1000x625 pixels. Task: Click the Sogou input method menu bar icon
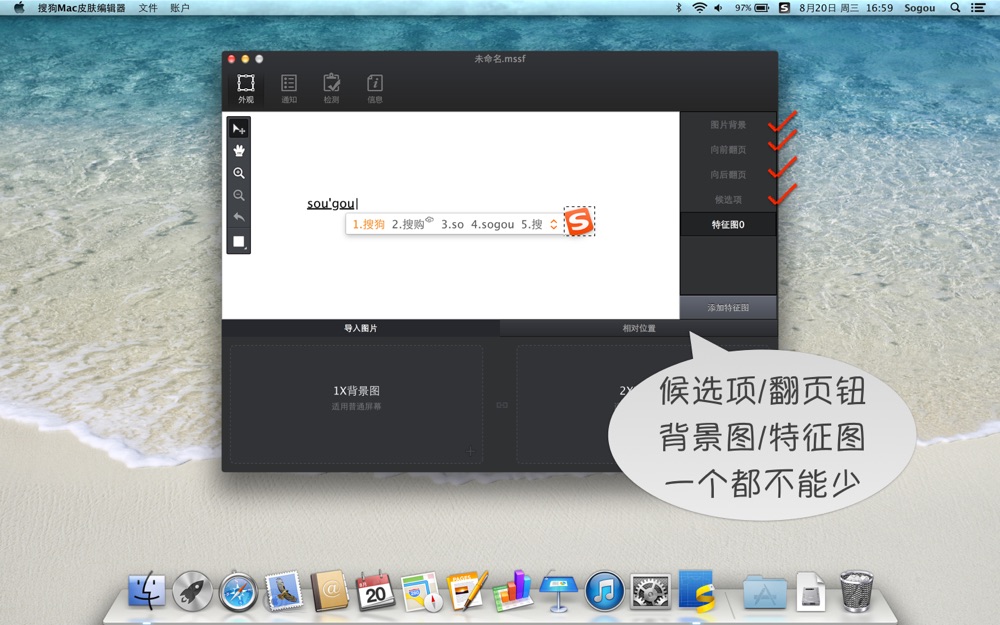coord(784,8)
